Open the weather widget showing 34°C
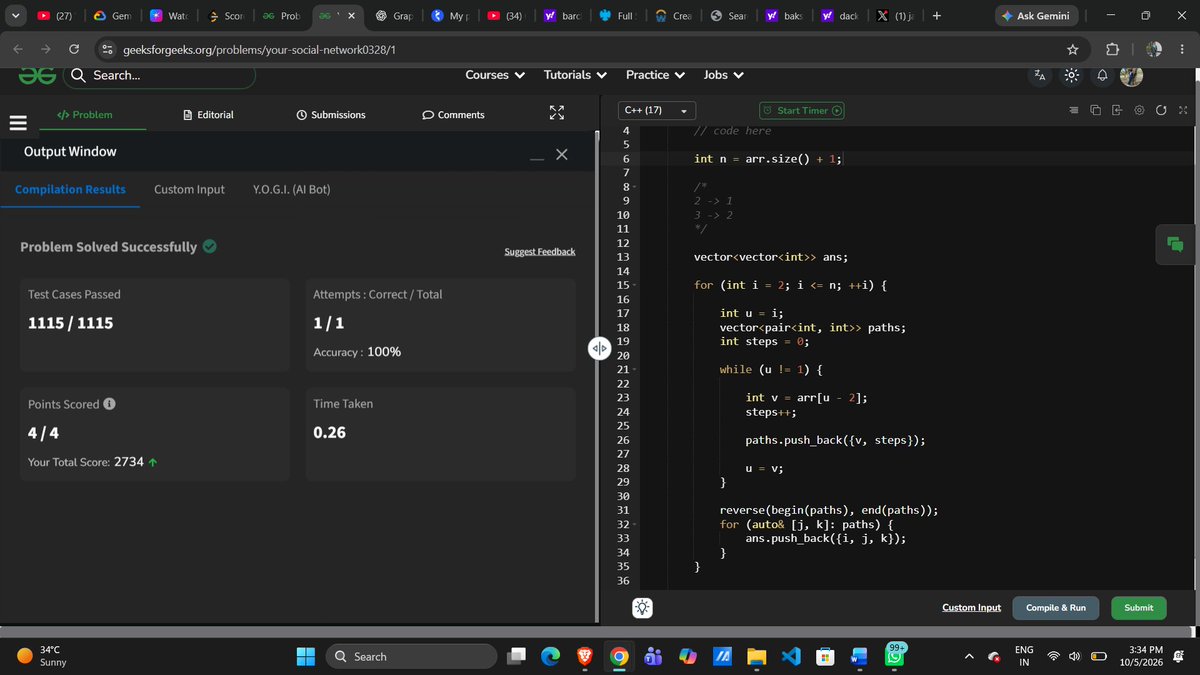This screenshot has height=675, width=1200. click(42, 656)
